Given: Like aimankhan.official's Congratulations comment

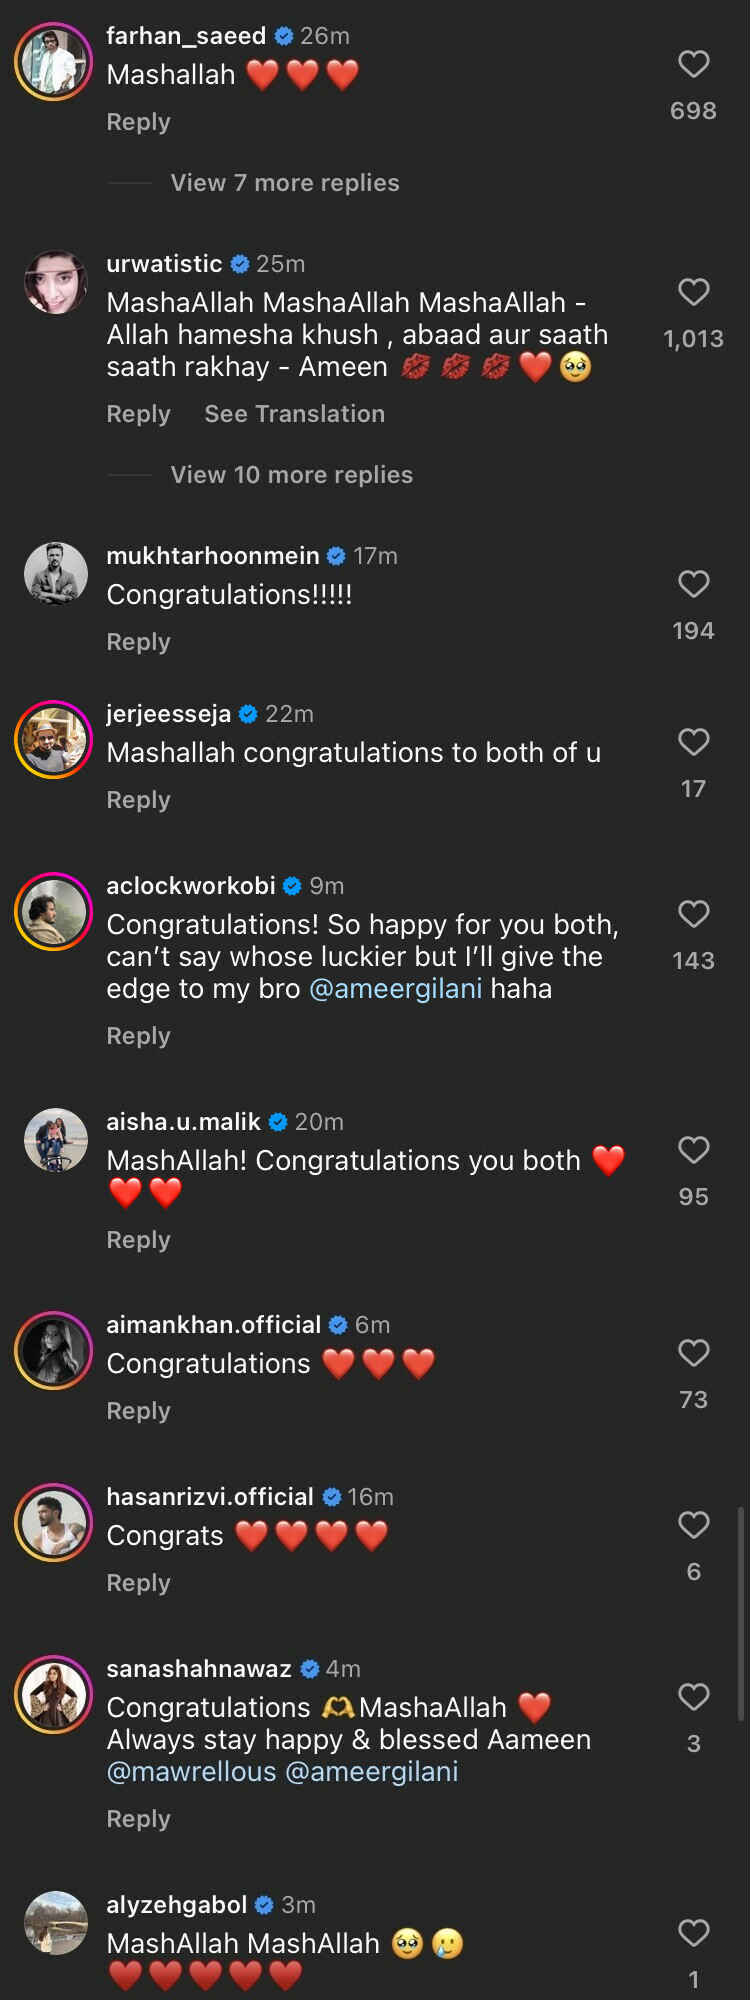Looking at the screenshot, I should point(693,1353).
